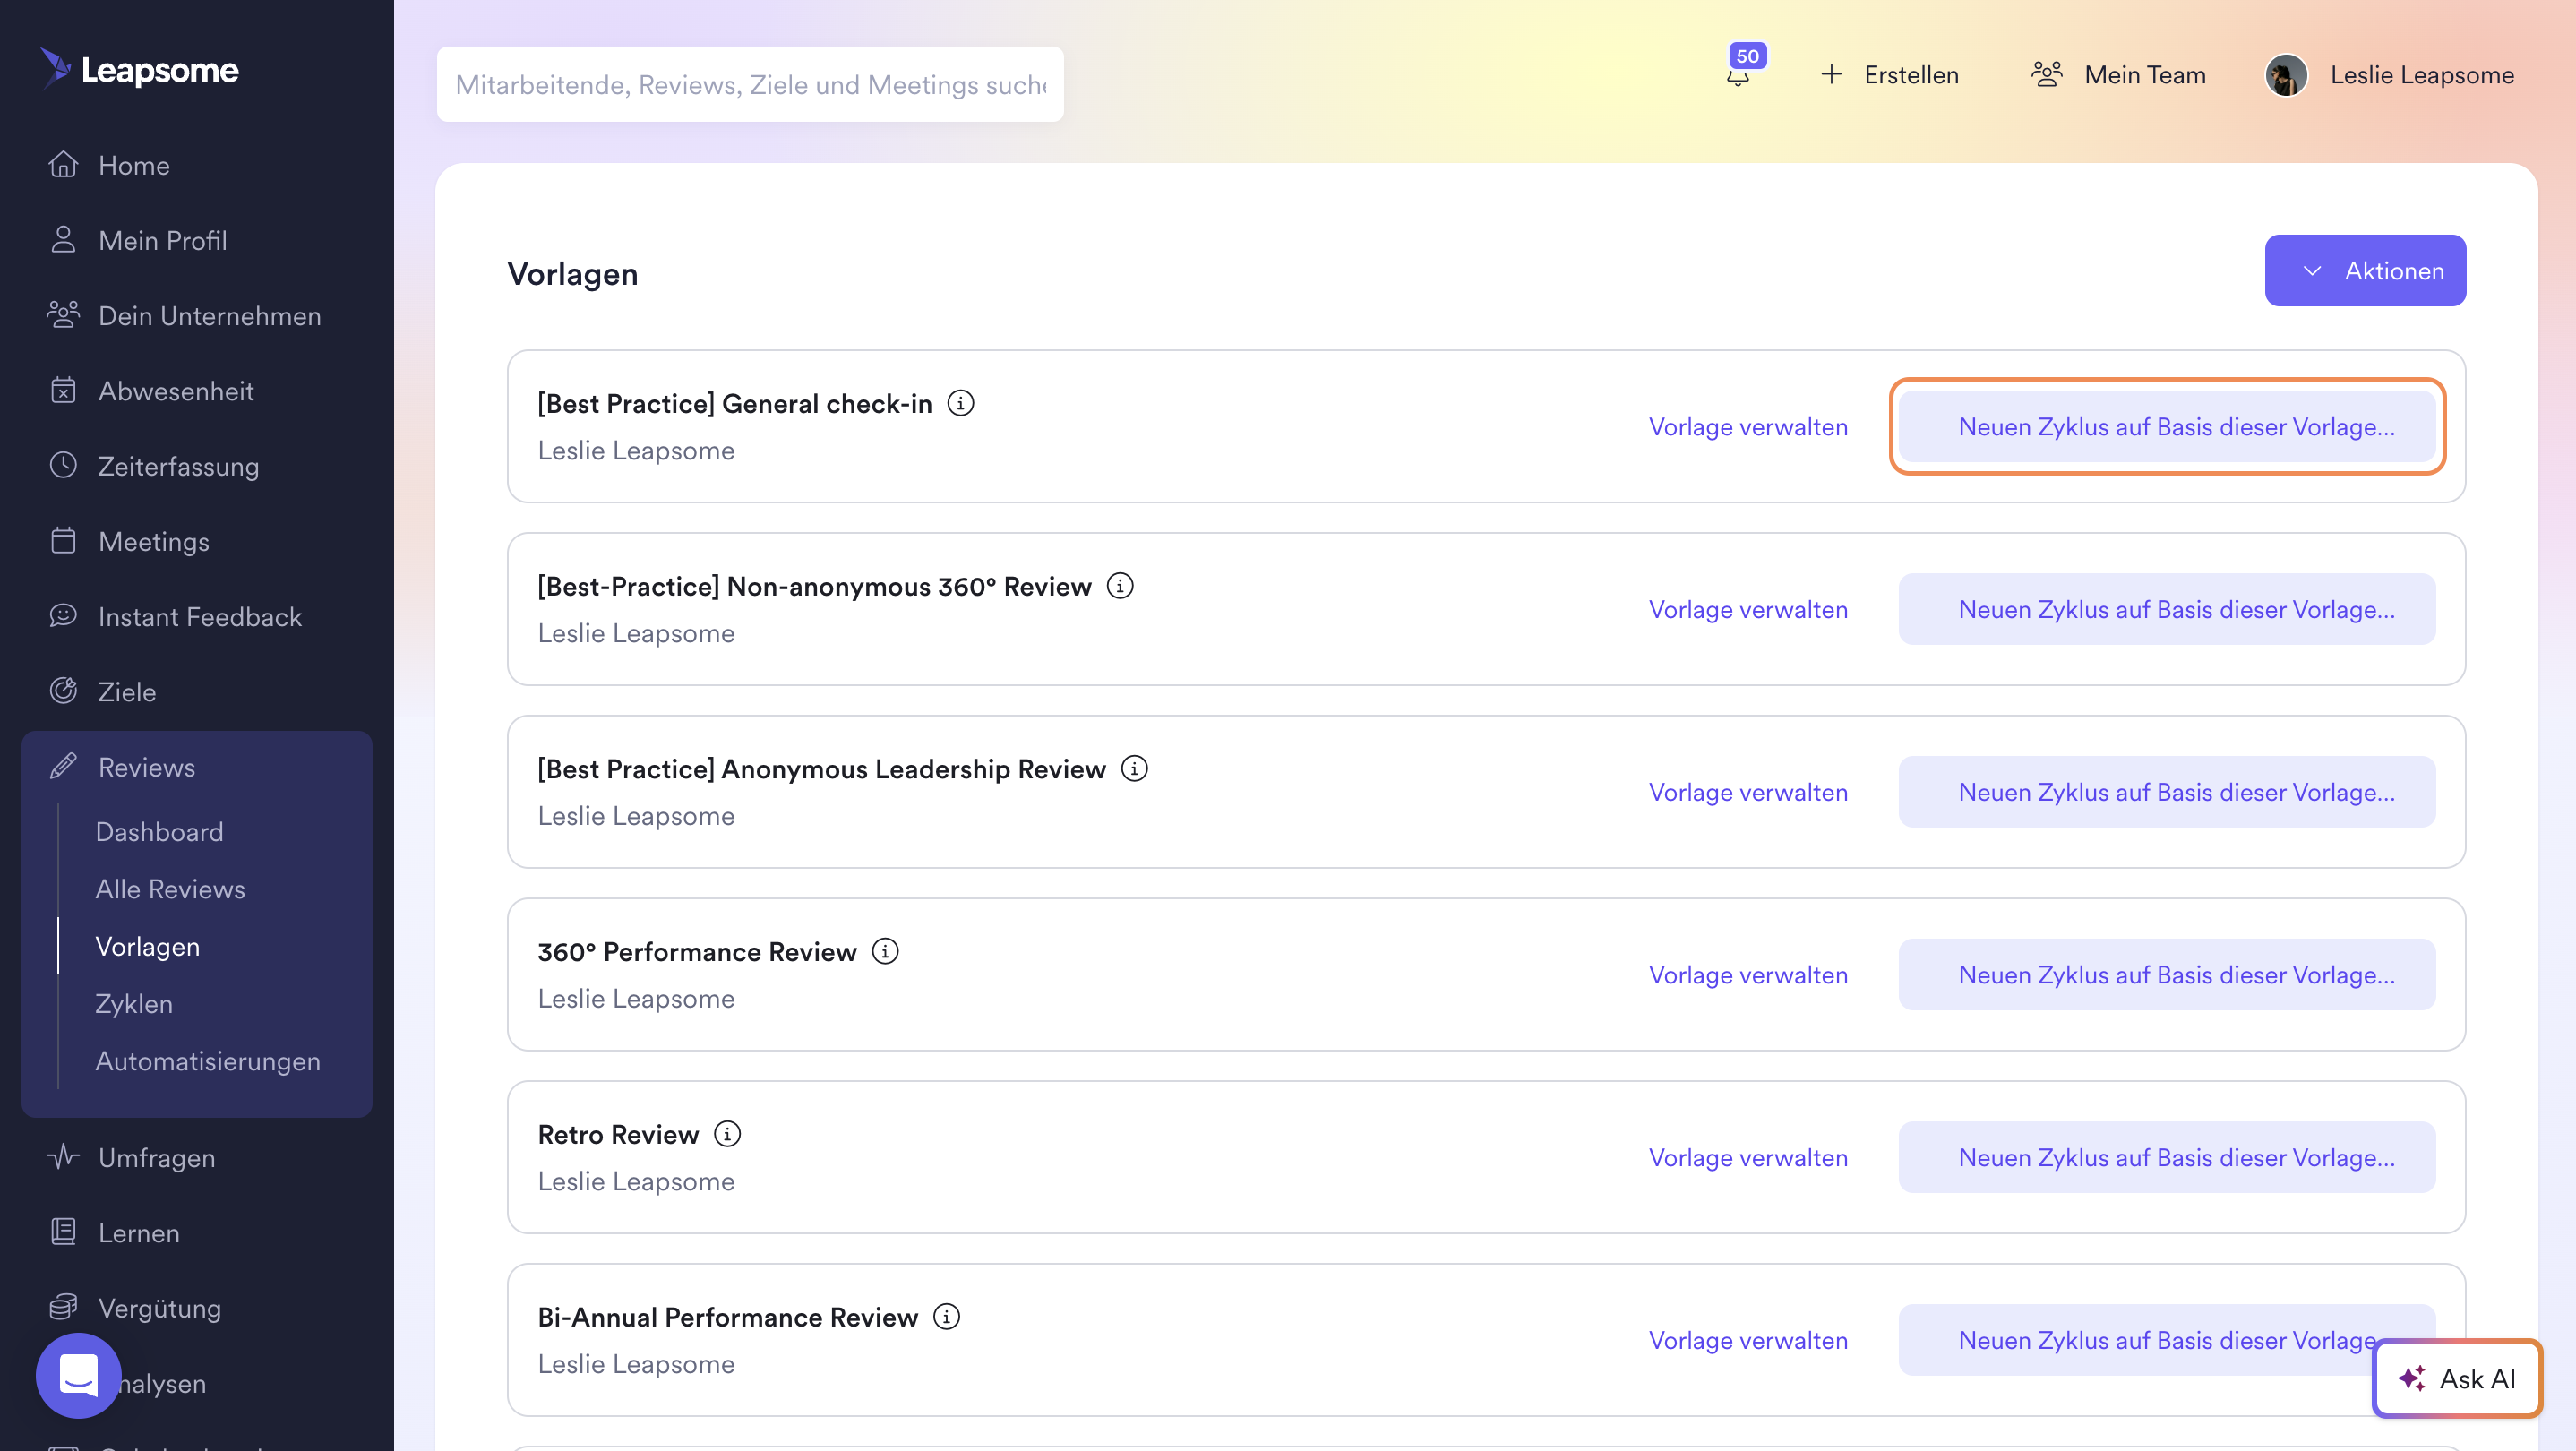Viewport: 2576px width, 1451px height.
Task: Focus the Mitarbeitende search field
Action: (750, 84)
